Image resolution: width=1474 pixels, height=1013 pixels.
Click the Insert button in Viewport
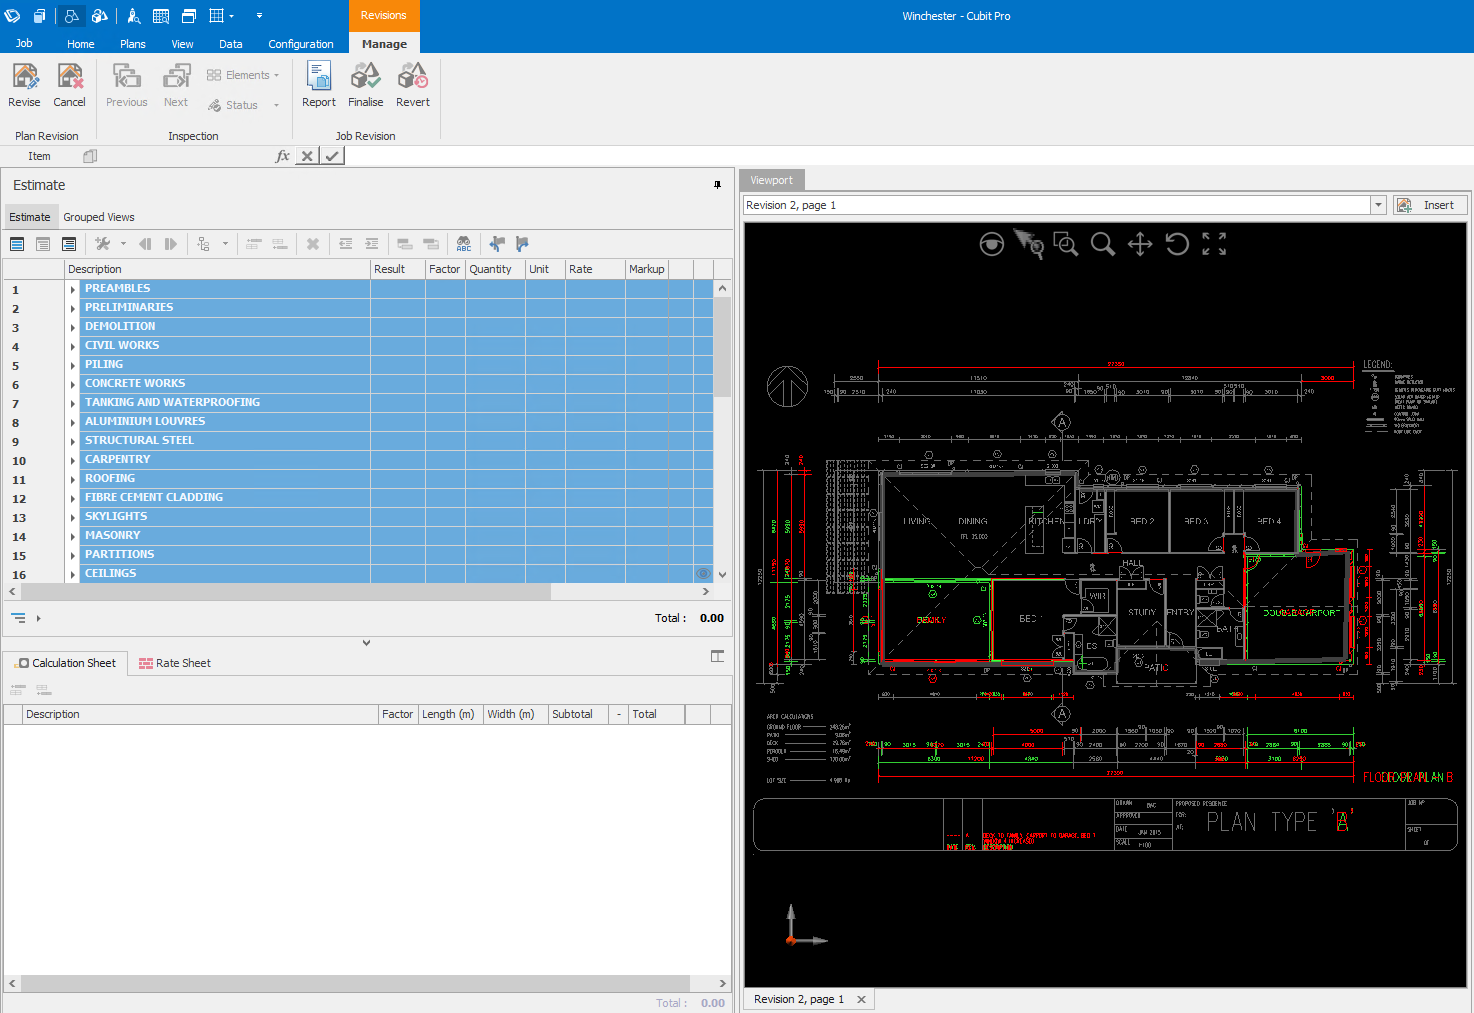(x=1430, y=205)
